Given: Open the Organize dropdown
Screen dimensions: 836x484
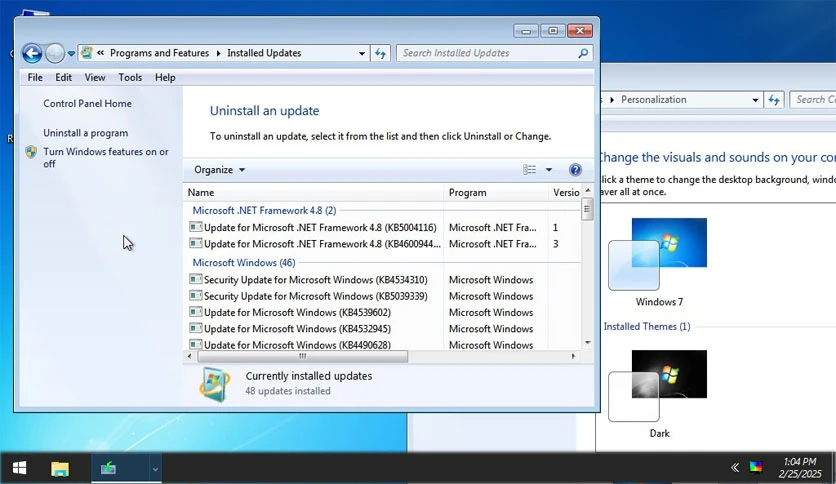Looking at the screenshot, I should [219, 170].
